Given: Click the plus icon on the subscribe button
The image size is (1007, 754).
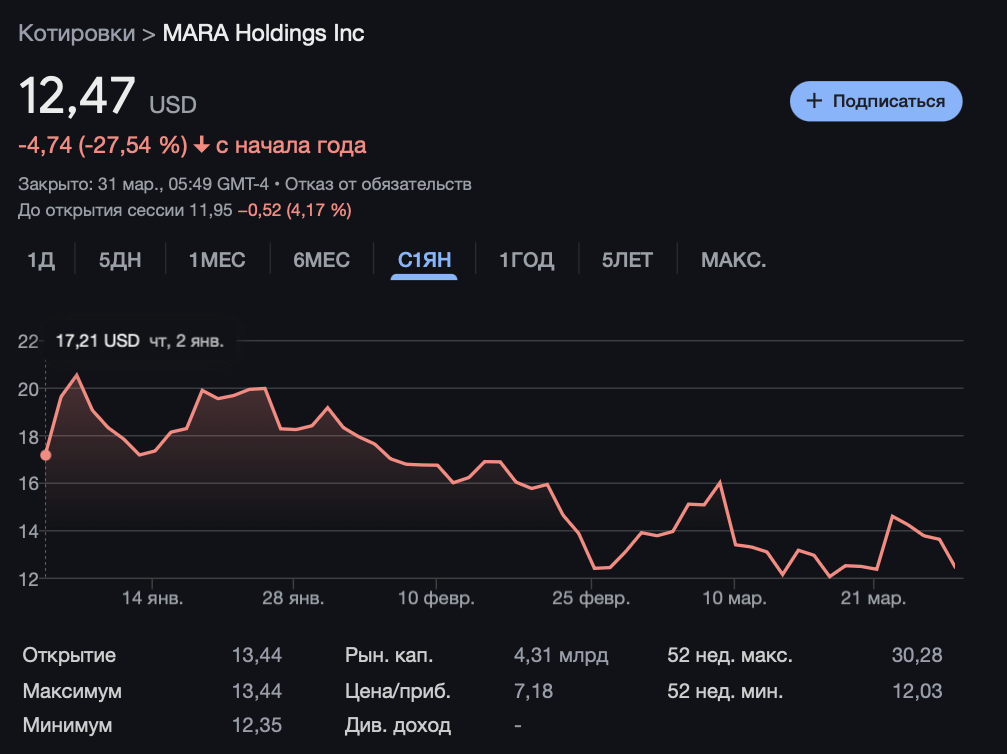Looking at the screenshot, I should coord(814,101).
